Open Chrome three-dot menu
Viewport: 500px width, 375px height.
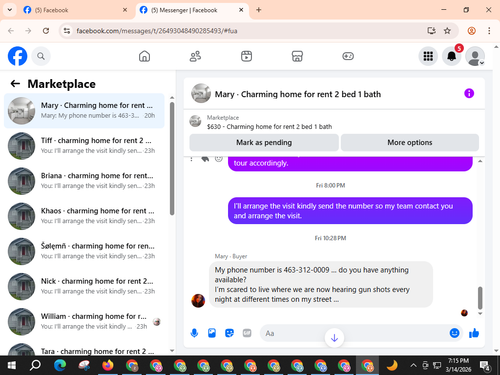click(489, 31)
